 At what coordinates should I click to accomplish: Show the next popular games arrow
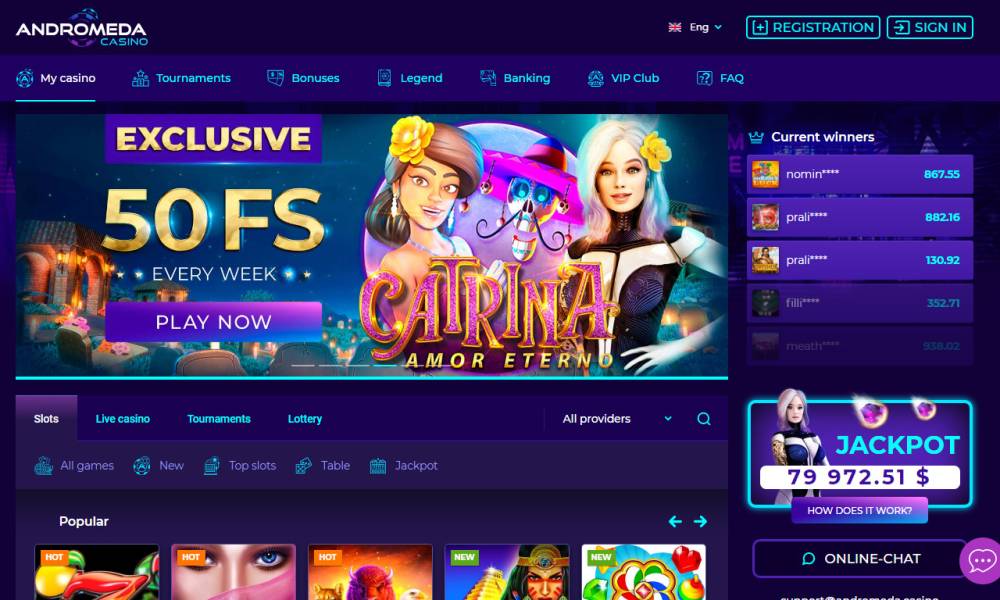[700, 522]
